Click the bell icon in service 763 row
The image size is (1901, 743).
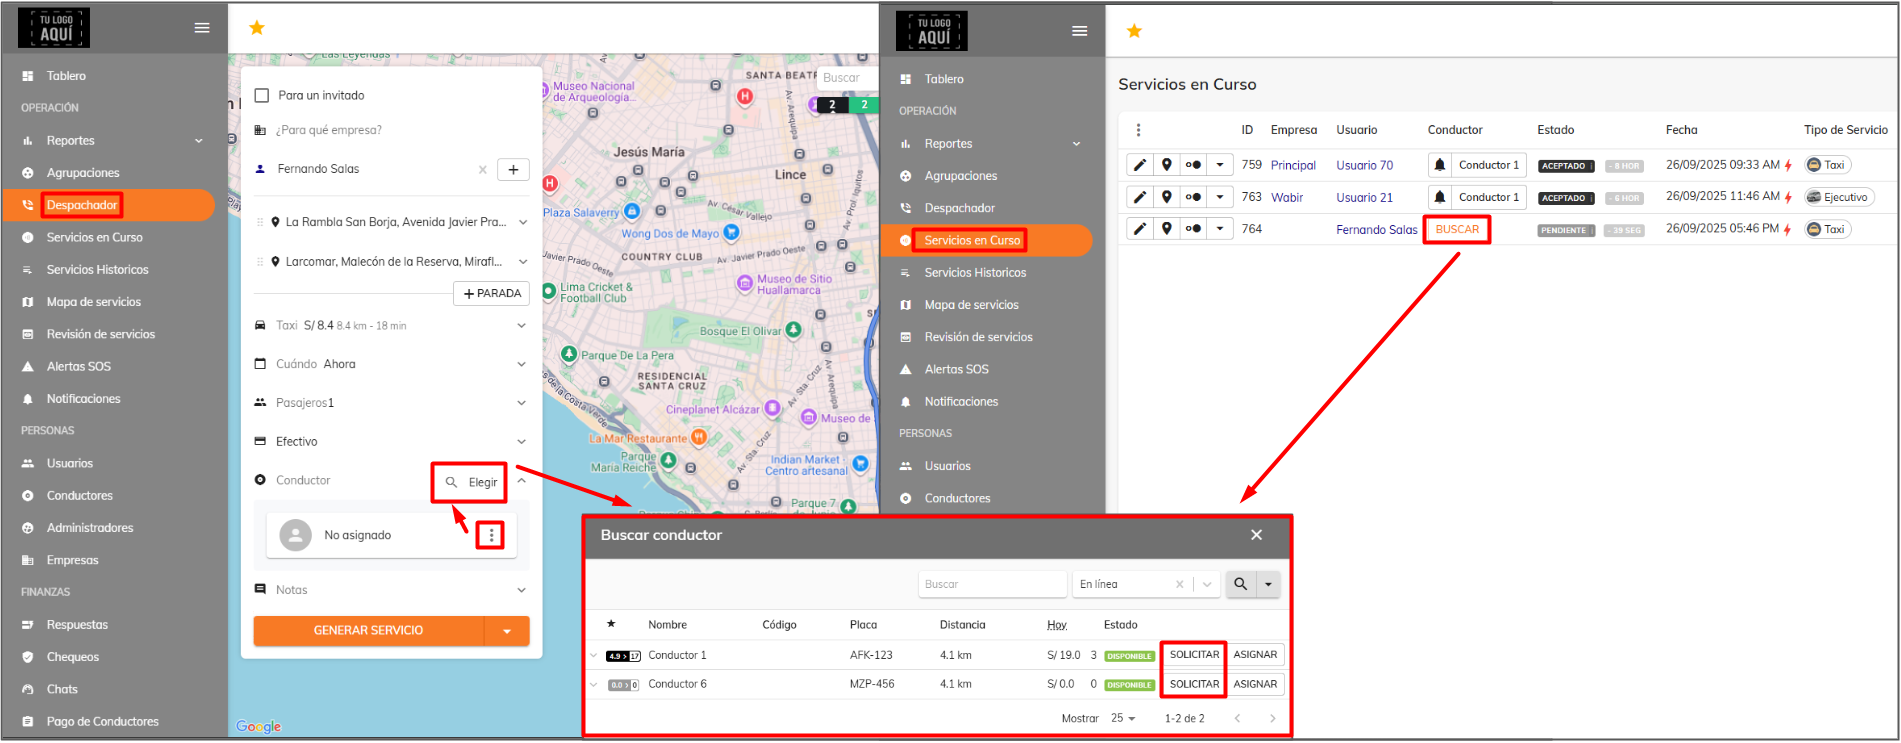point(1439,197)
